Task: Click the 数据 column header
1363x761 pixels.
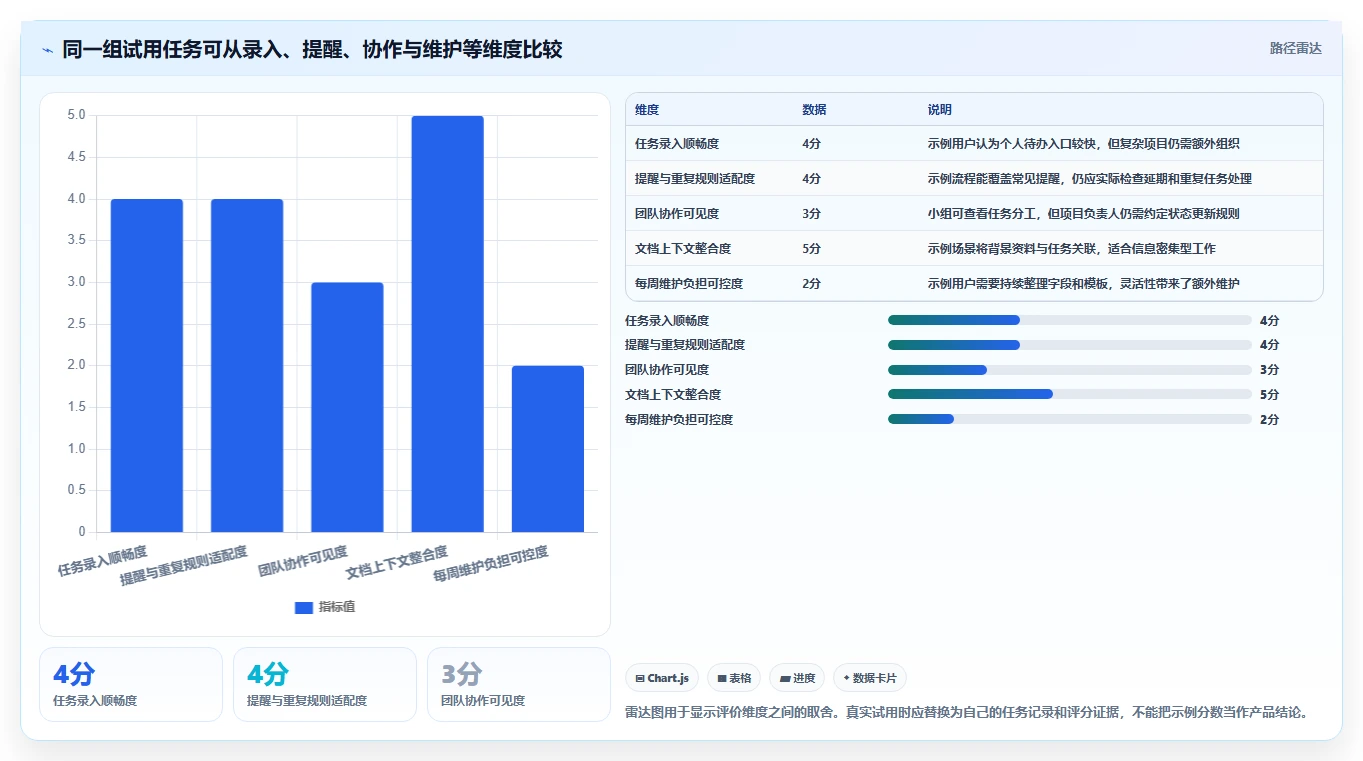Action: click(814, 110)
